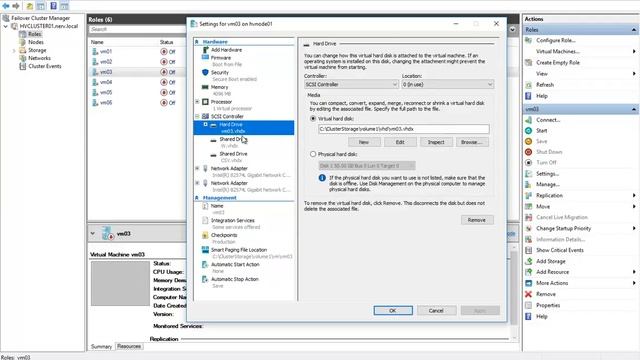Open the Name management item
640x360 pixels.
coord(217,206)
